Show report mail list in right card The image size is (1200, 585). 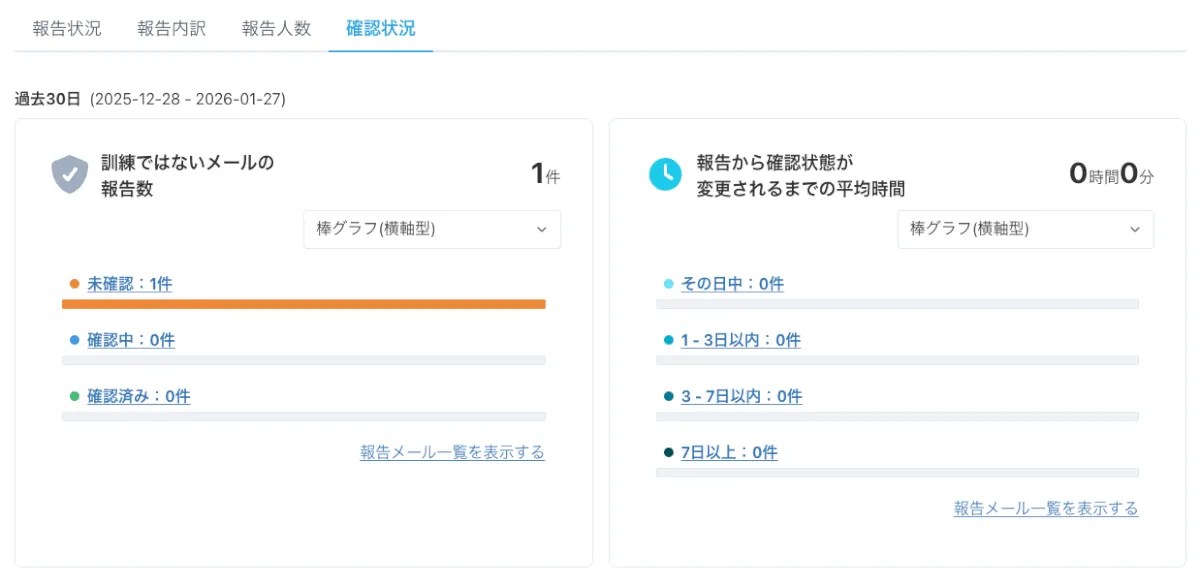(1046, 508)
